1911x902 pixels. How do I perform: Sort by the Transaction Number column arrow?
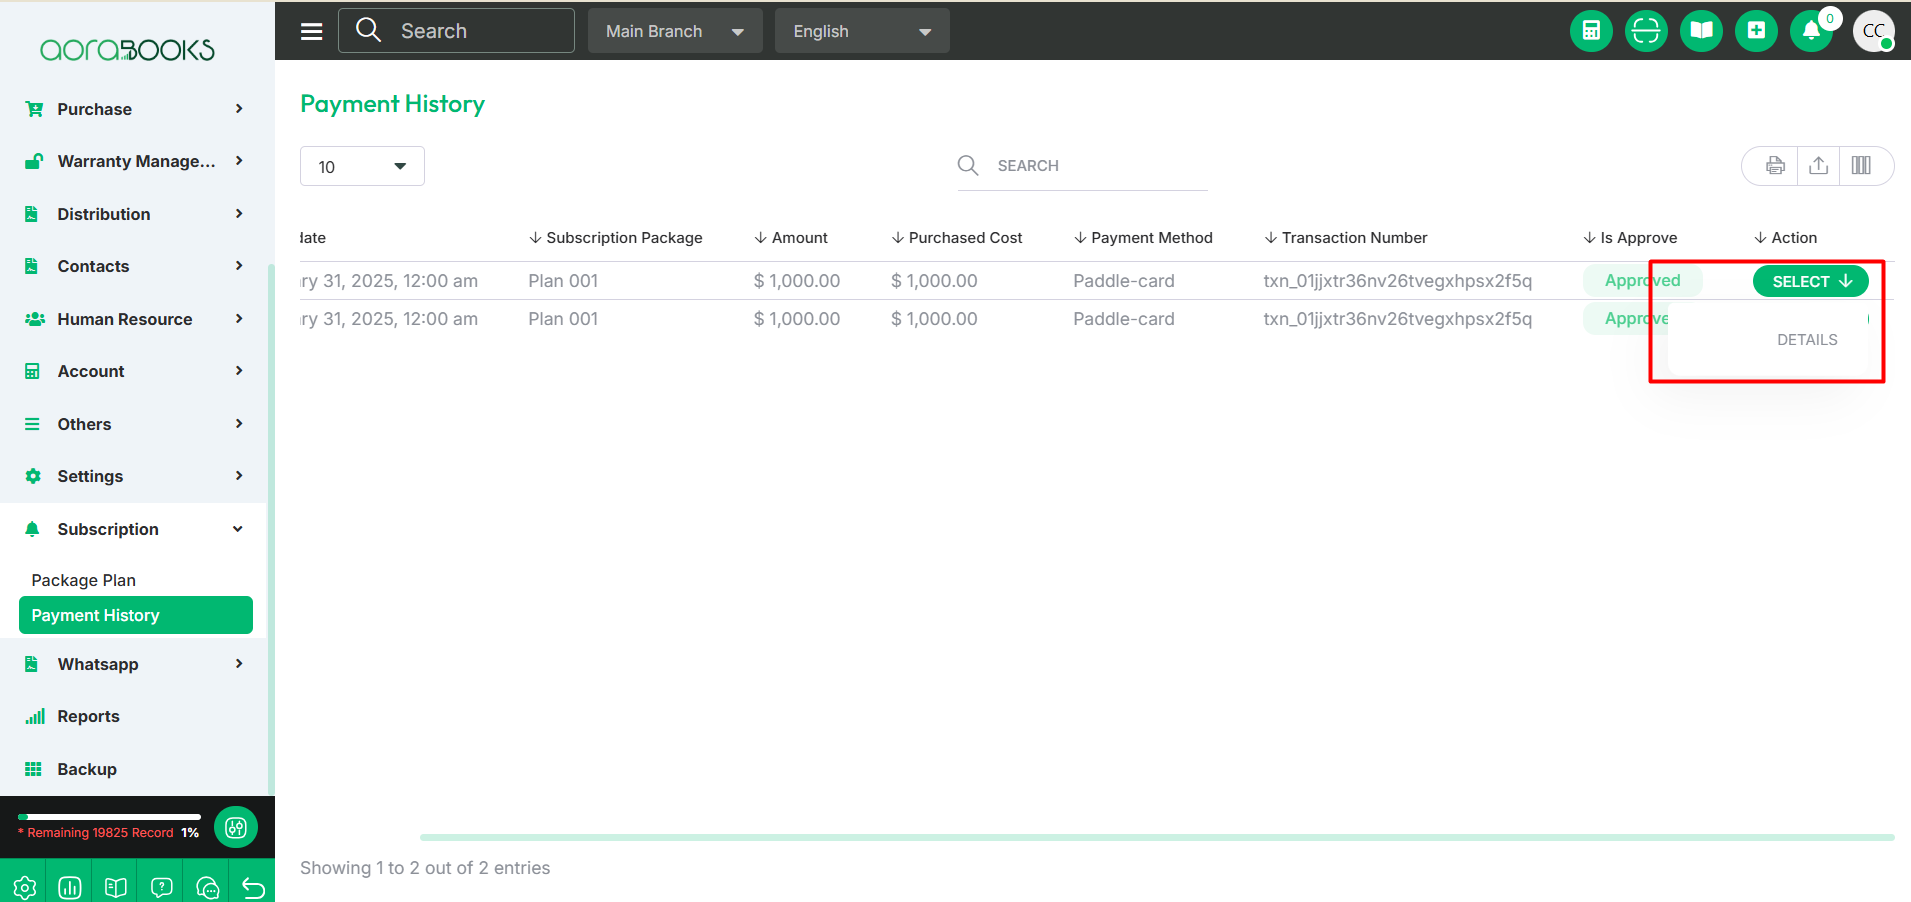tap(1271, 238)
